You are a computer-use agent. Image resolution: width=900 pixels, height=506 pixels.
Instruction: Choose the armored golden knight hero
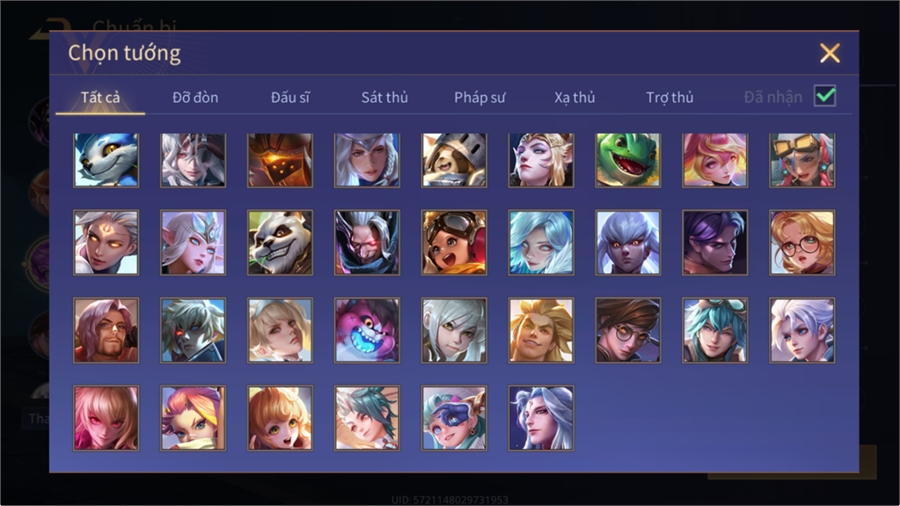coord(280,160)
